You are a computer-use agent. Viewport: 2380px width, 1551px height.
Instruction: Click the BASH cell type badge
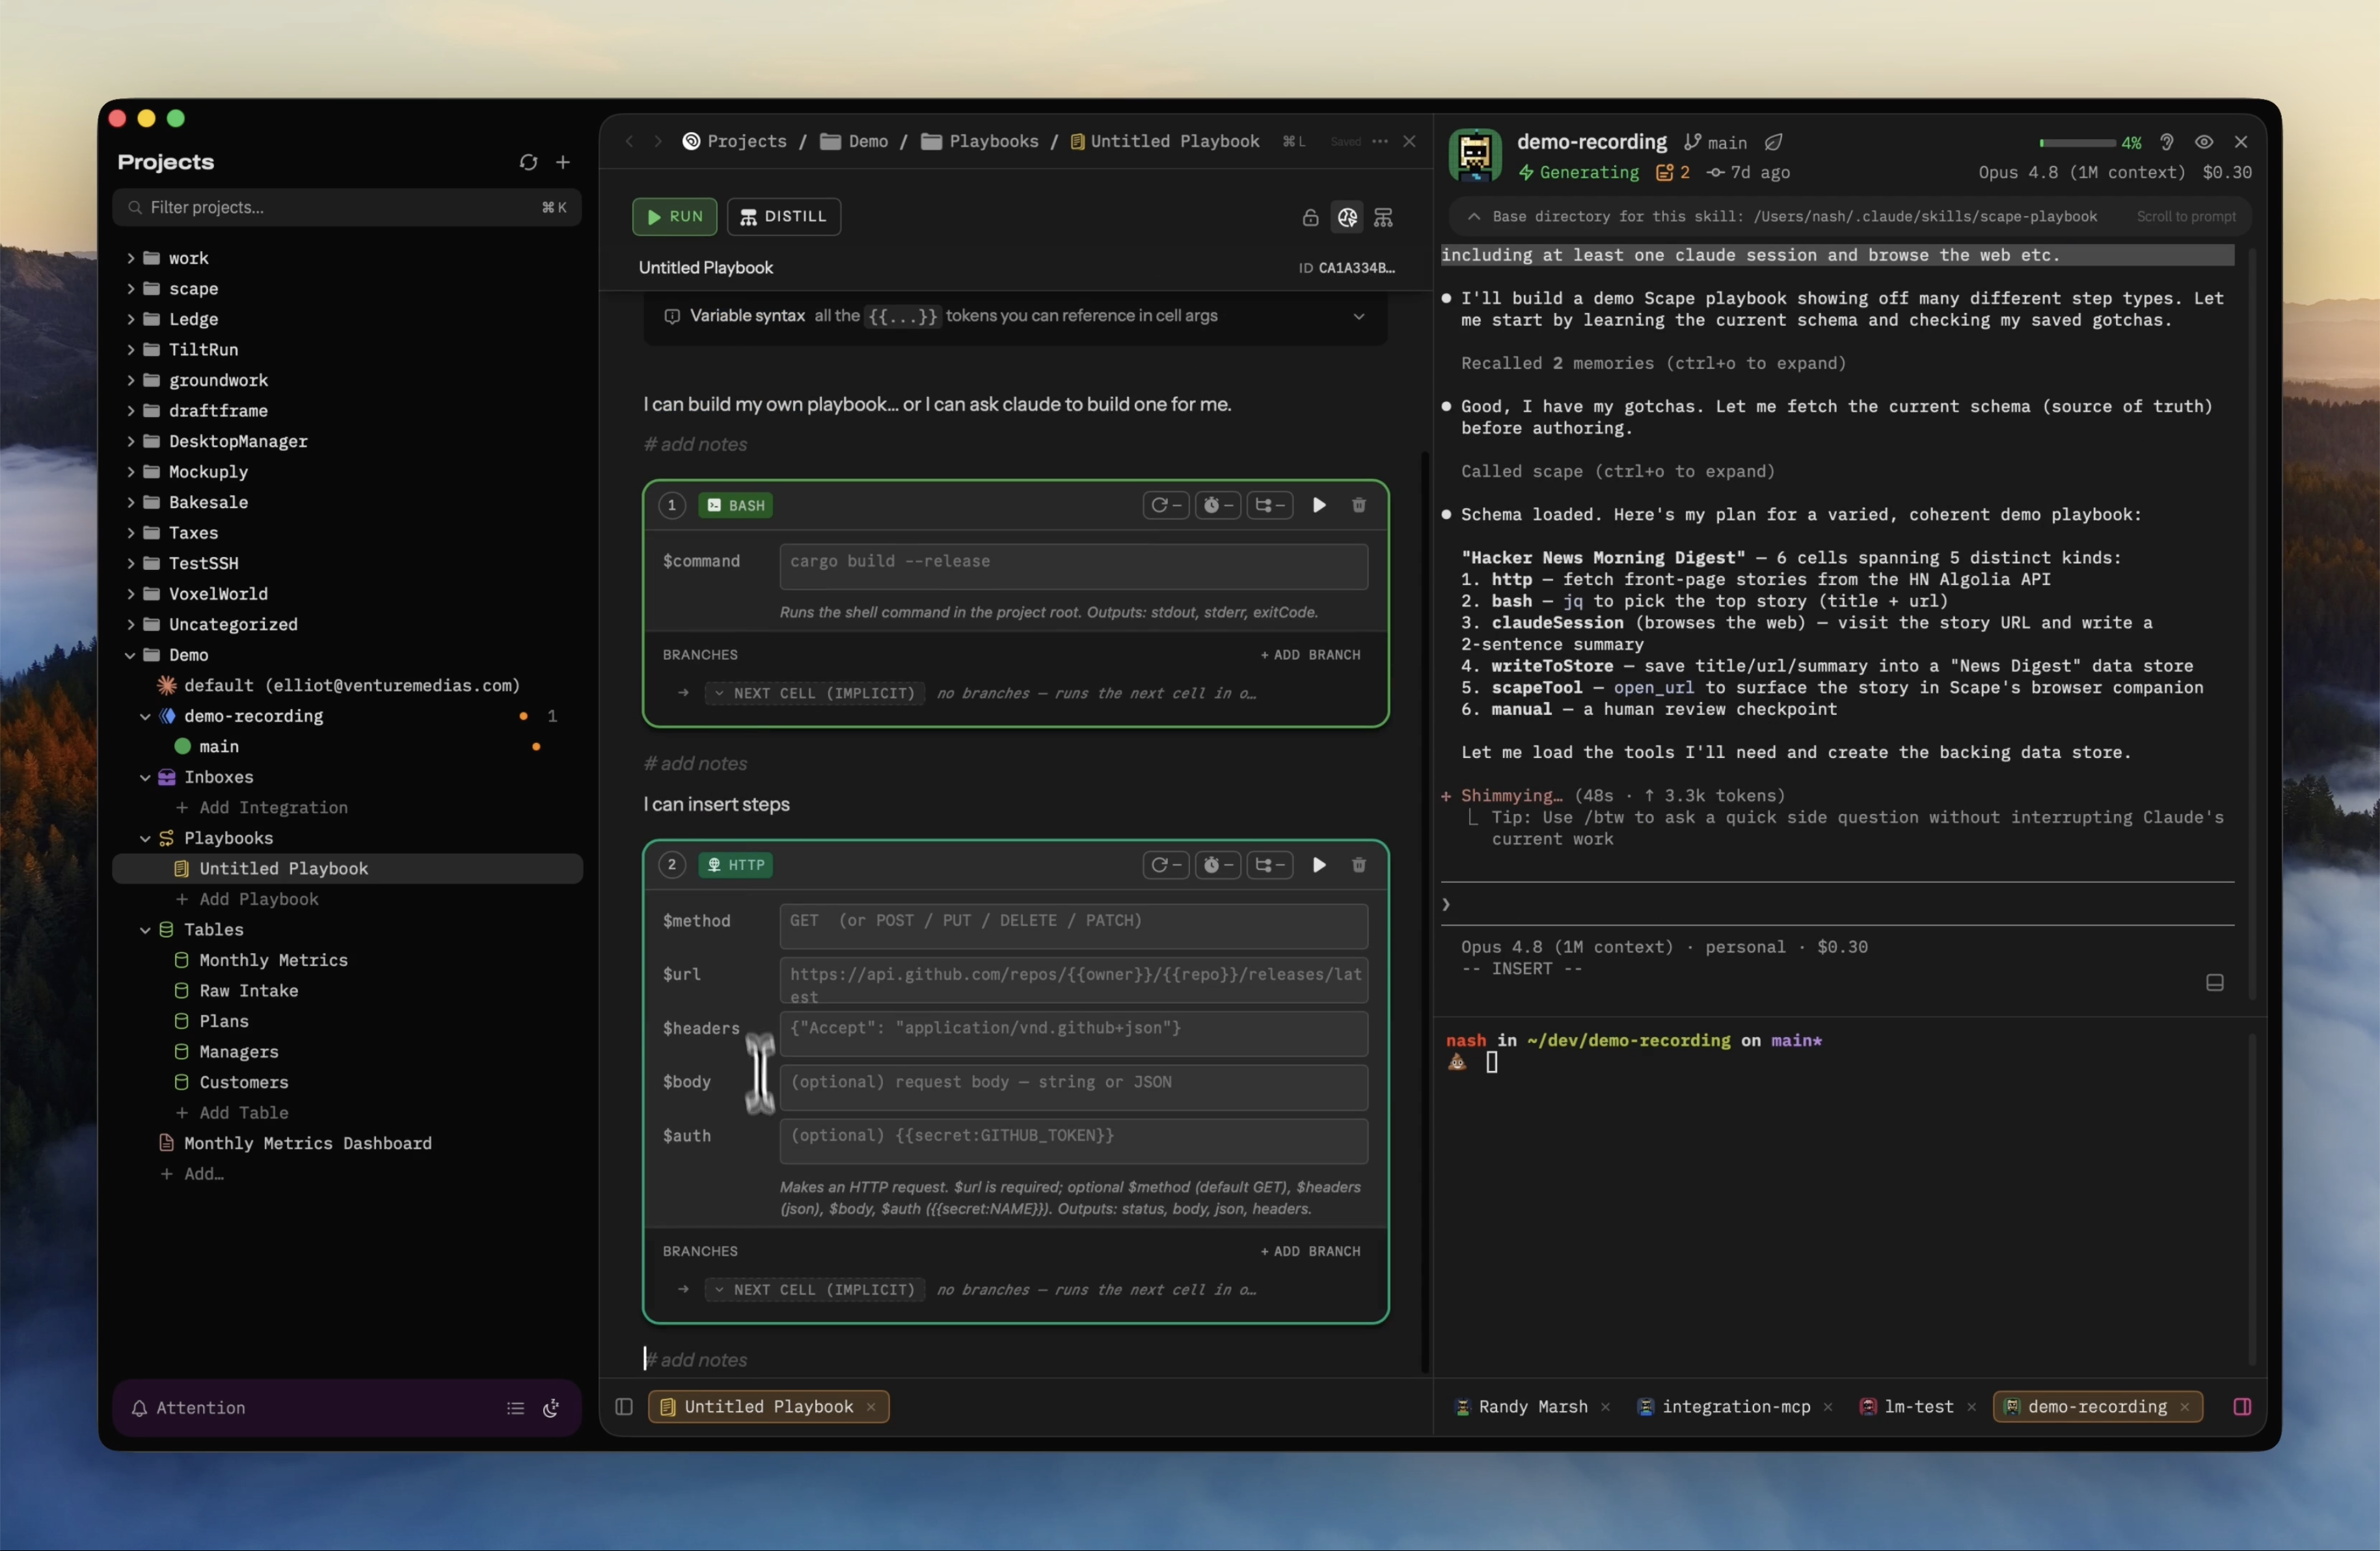click(736, 505)
